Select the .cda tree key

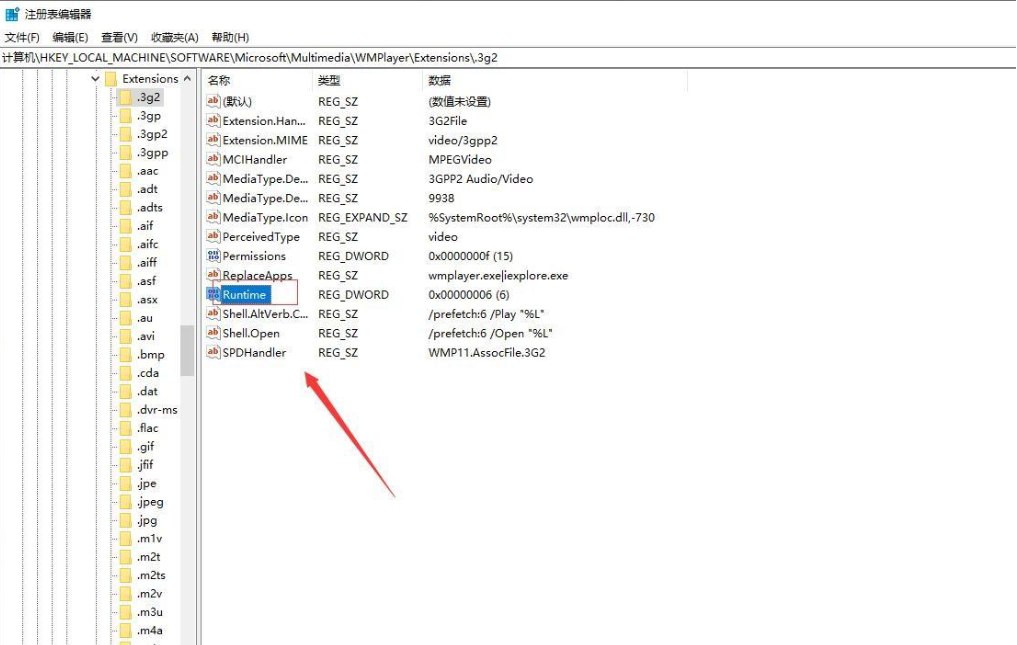click(148, 373)
